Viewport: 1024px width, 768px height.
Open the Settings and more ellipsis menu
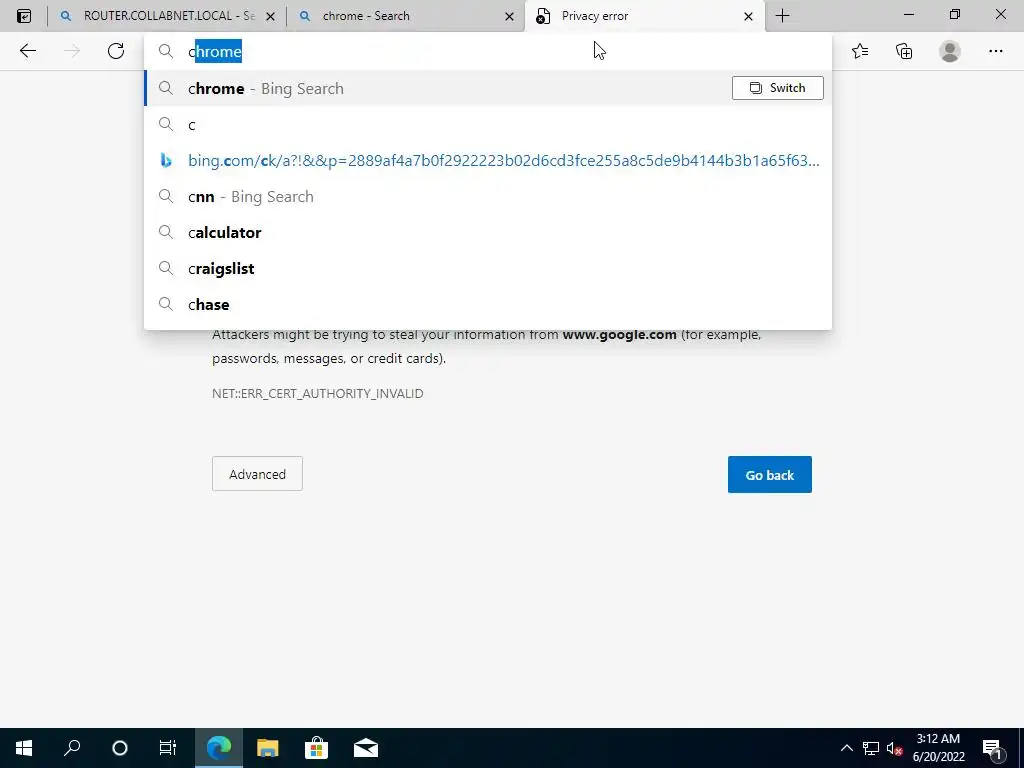[x=995, y=51]
